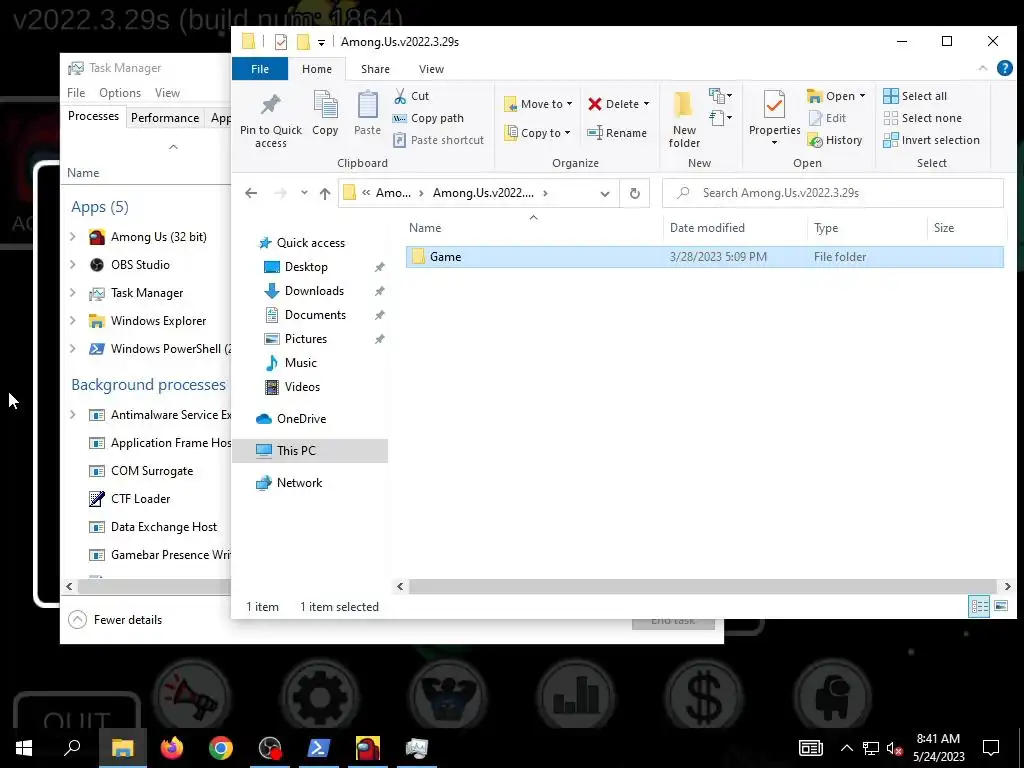
Task: Click the muted volume tray icon
Action: pyautogui.click(x=894, y=748)
